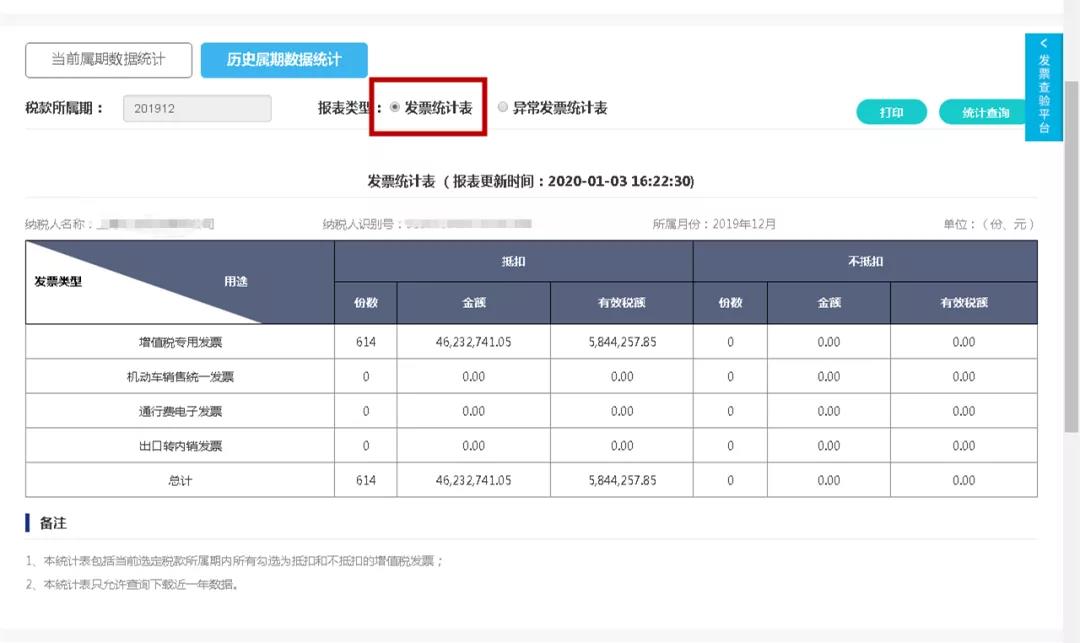Choose the 异常发票统计表 report type
Image resolution: width=1080 pixels, height=643 pixels.
[503, 107]
